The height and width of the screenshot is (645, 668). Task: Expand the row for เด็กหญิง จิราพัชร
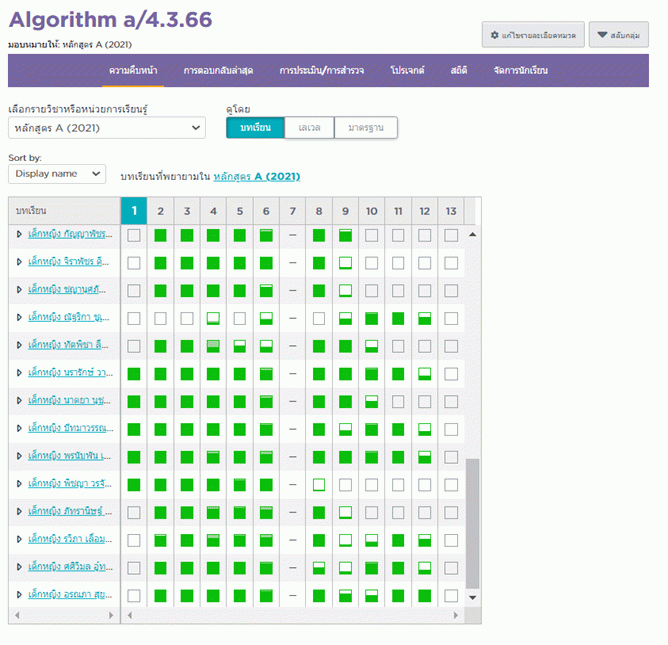click(x=19, y=262)
